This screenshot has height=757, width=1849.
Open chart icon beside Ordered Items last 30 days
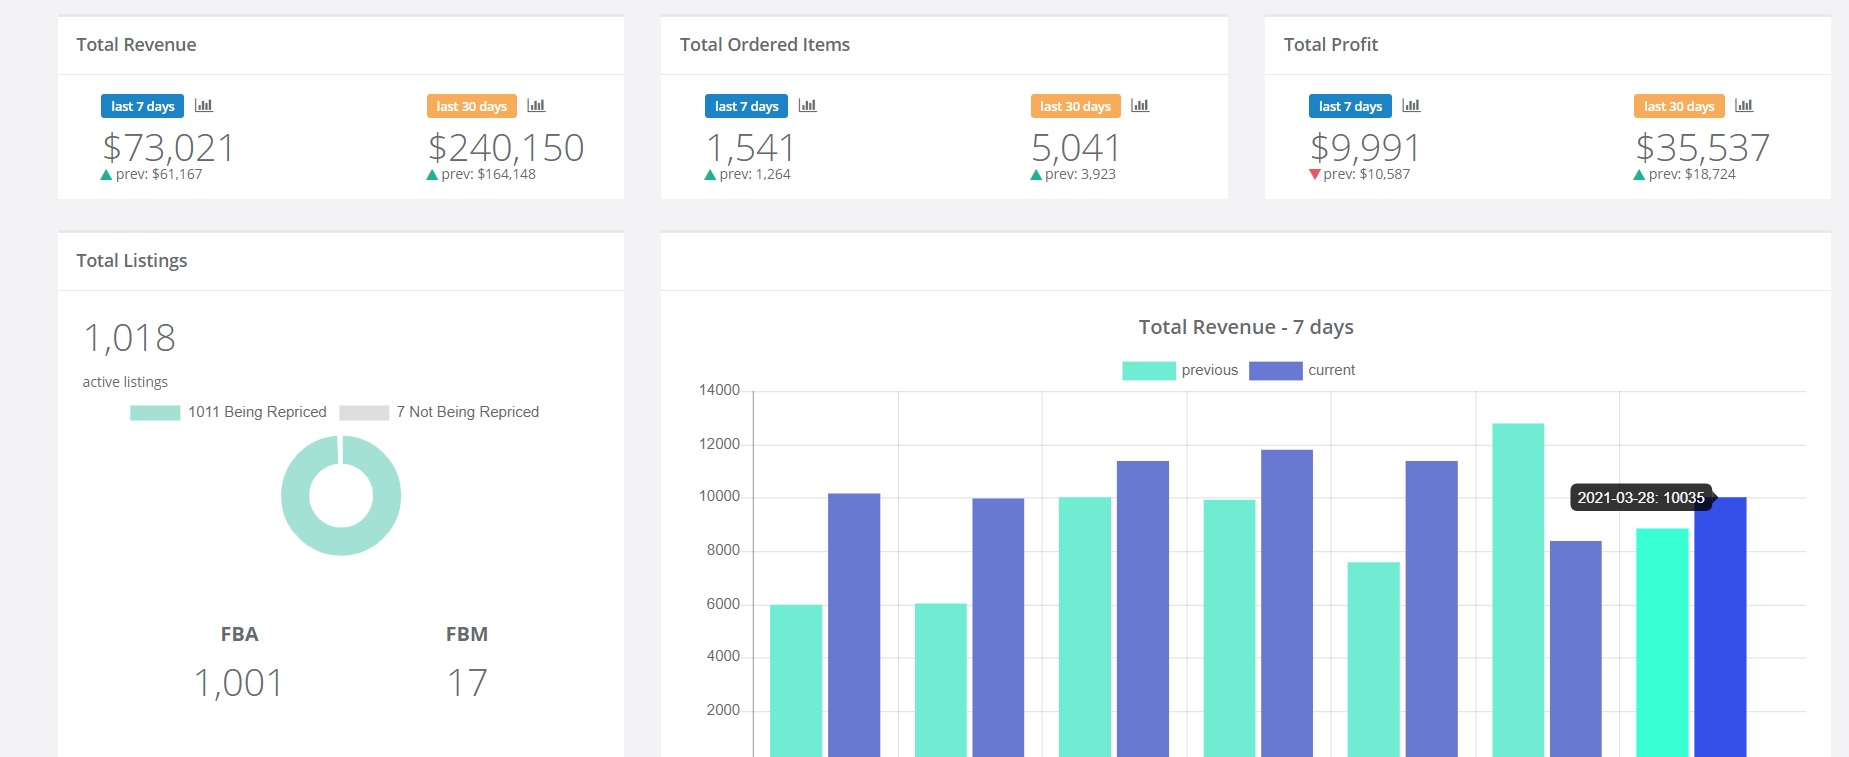(1140, 105)
